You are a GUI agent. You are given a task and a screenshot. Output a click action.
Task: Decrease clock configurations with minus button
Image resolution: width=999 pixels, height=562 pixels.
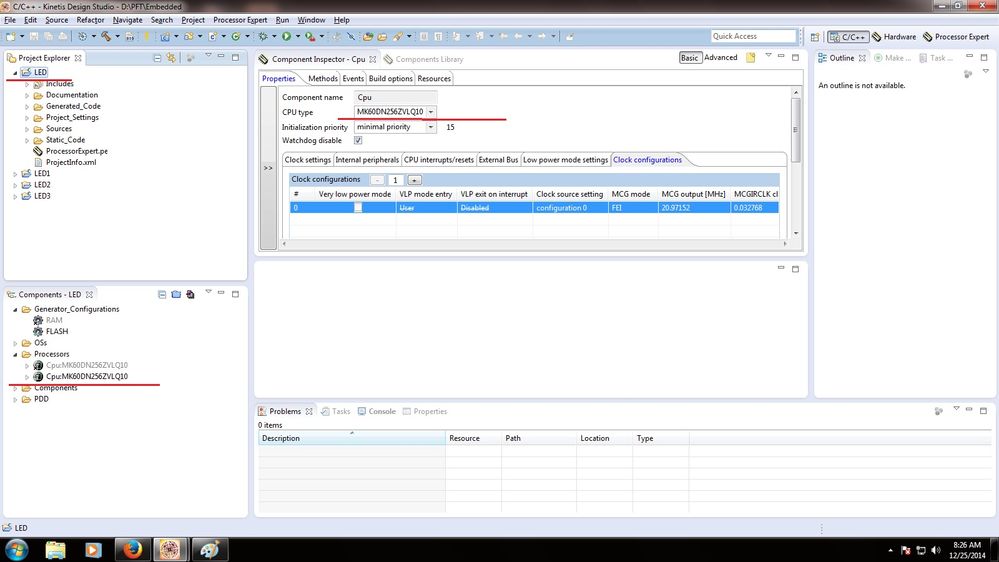tap(377, 180)
